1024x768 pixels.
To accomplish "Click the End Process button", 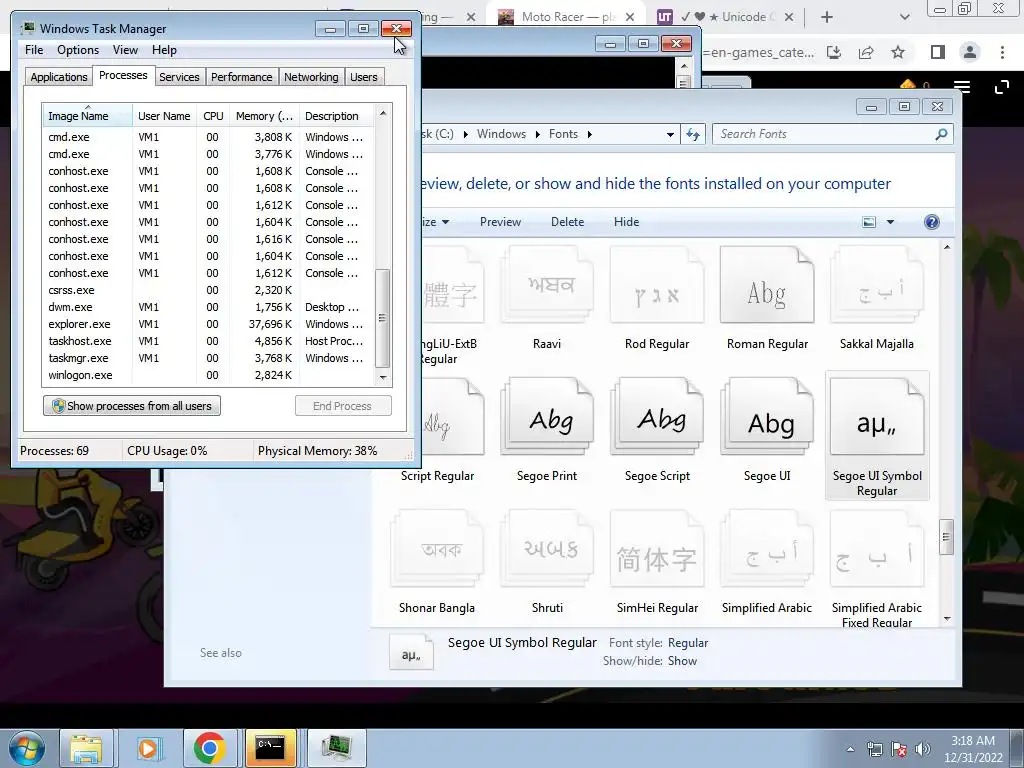I will (x=343, y=406).
